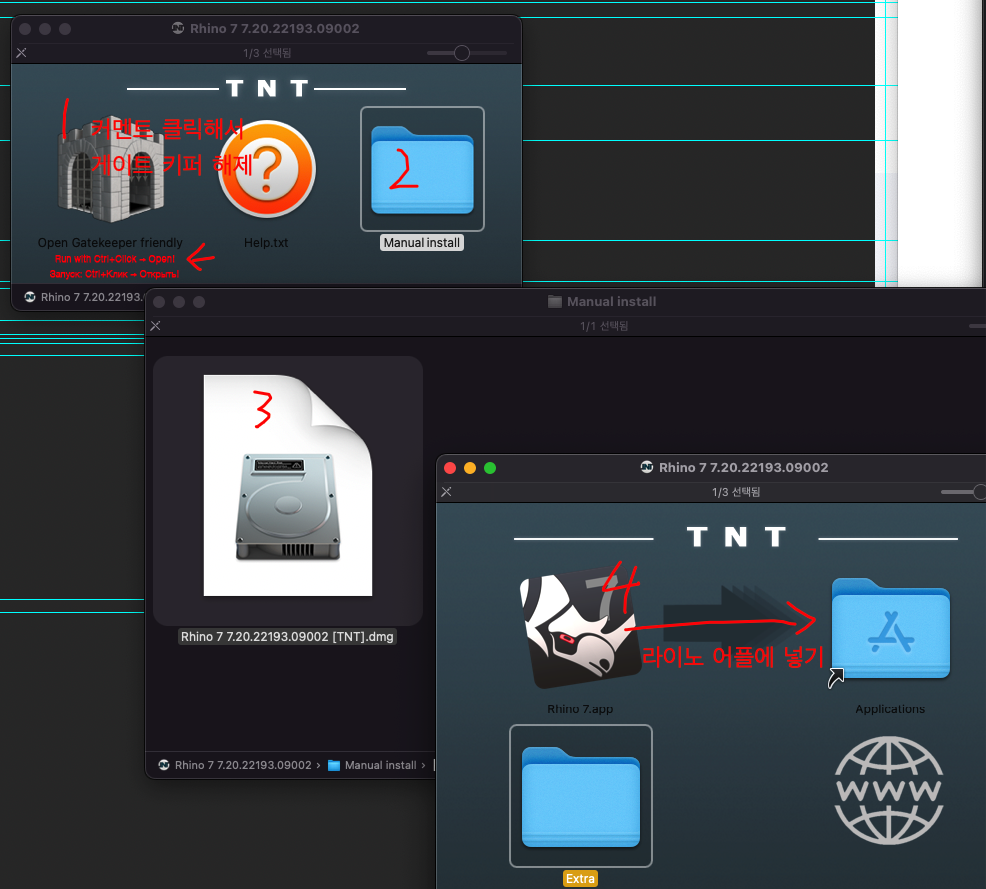Close status bar X in top Rhino window
The image size is (986, 889).
point(21,53)
